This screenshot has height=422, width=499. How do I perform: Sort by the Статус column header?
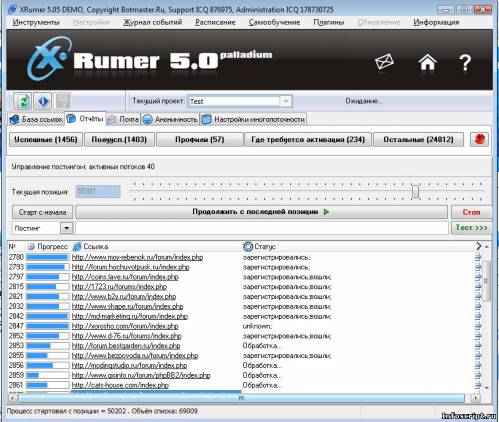tap(260, 247)
